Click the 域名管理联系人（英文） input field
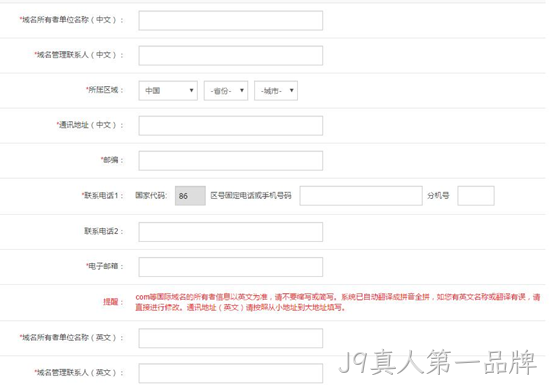The image size is (550, 385). pos(230,373)
